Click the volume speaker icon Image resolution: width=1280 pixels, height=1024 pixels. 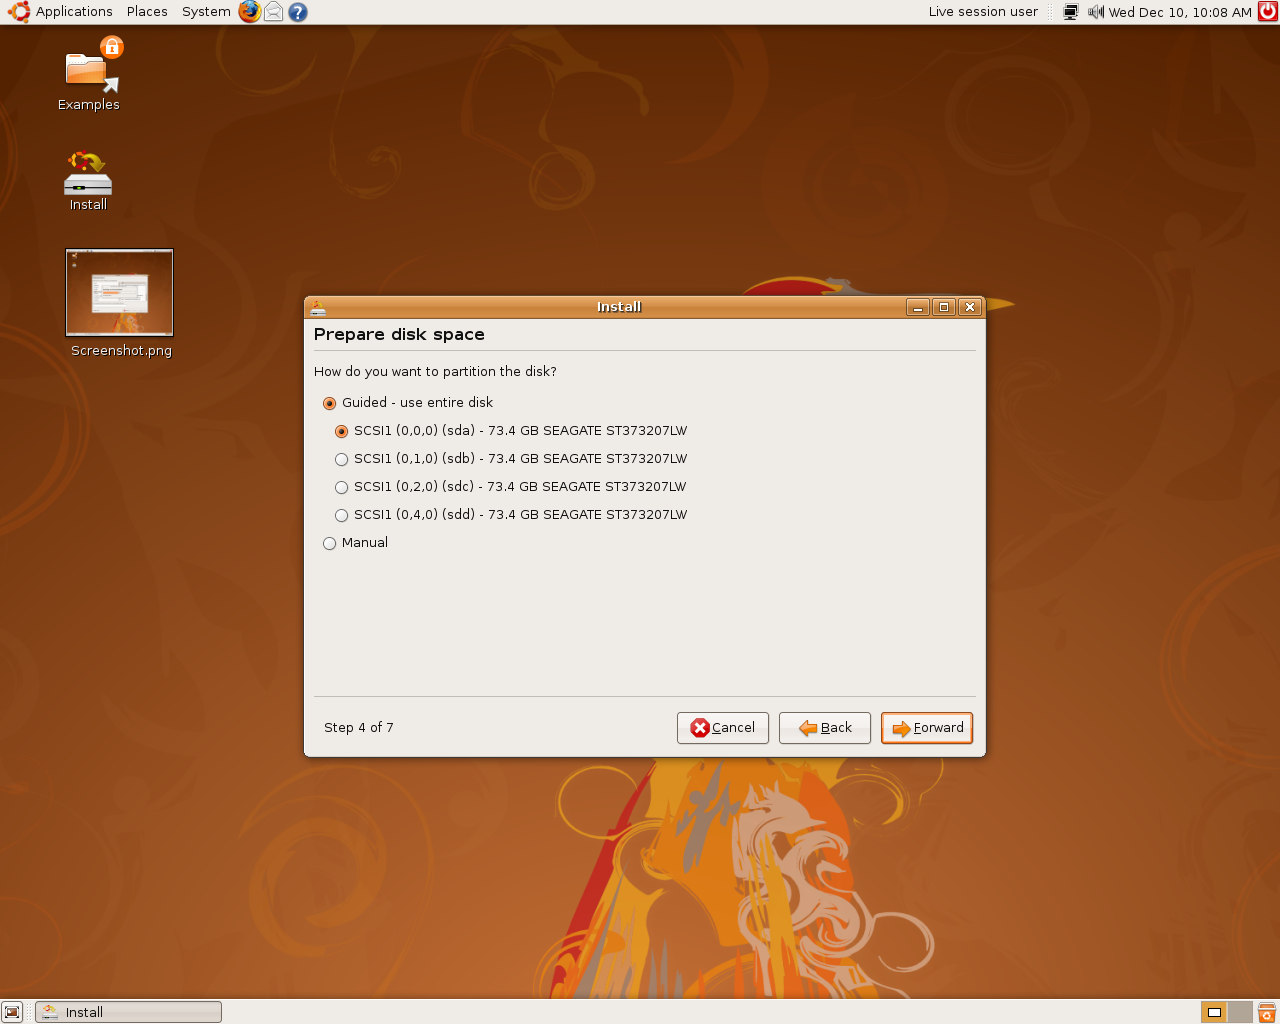click(1095, 12)
